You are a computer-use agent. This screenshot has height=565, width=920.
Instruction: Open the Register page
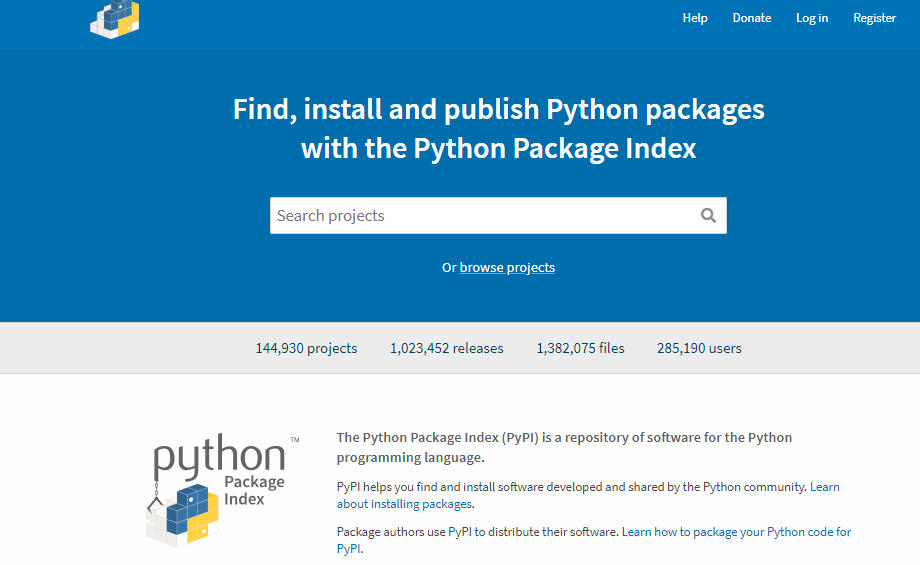click(874, 18)
